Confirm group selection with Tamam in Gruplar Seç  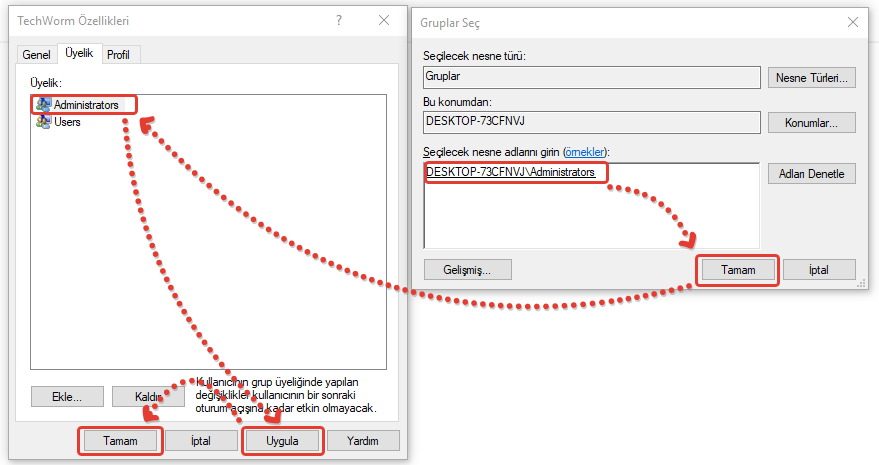click(735, 270)
